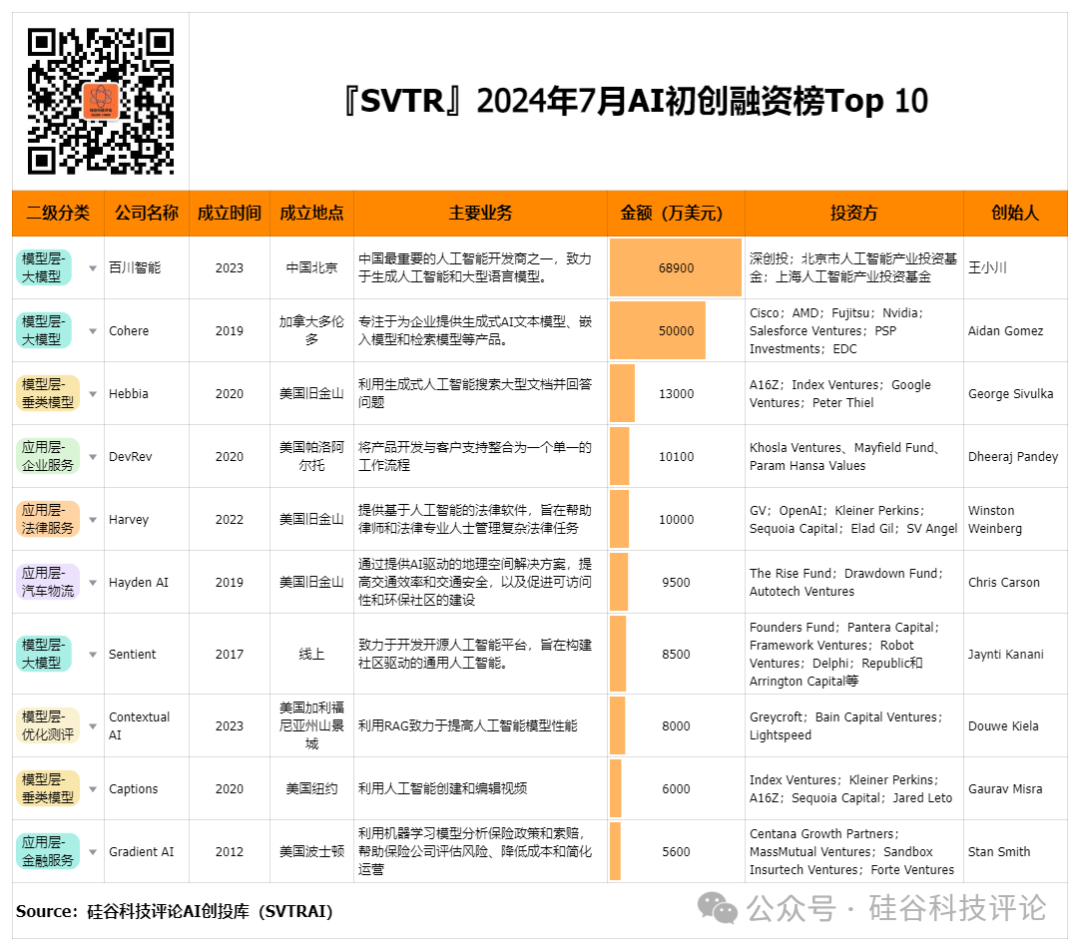Click the 应用层-企业服务 tag
The width and height of the screenshot is (1080, 951).
pyautogui.click(x=48, y=457)
